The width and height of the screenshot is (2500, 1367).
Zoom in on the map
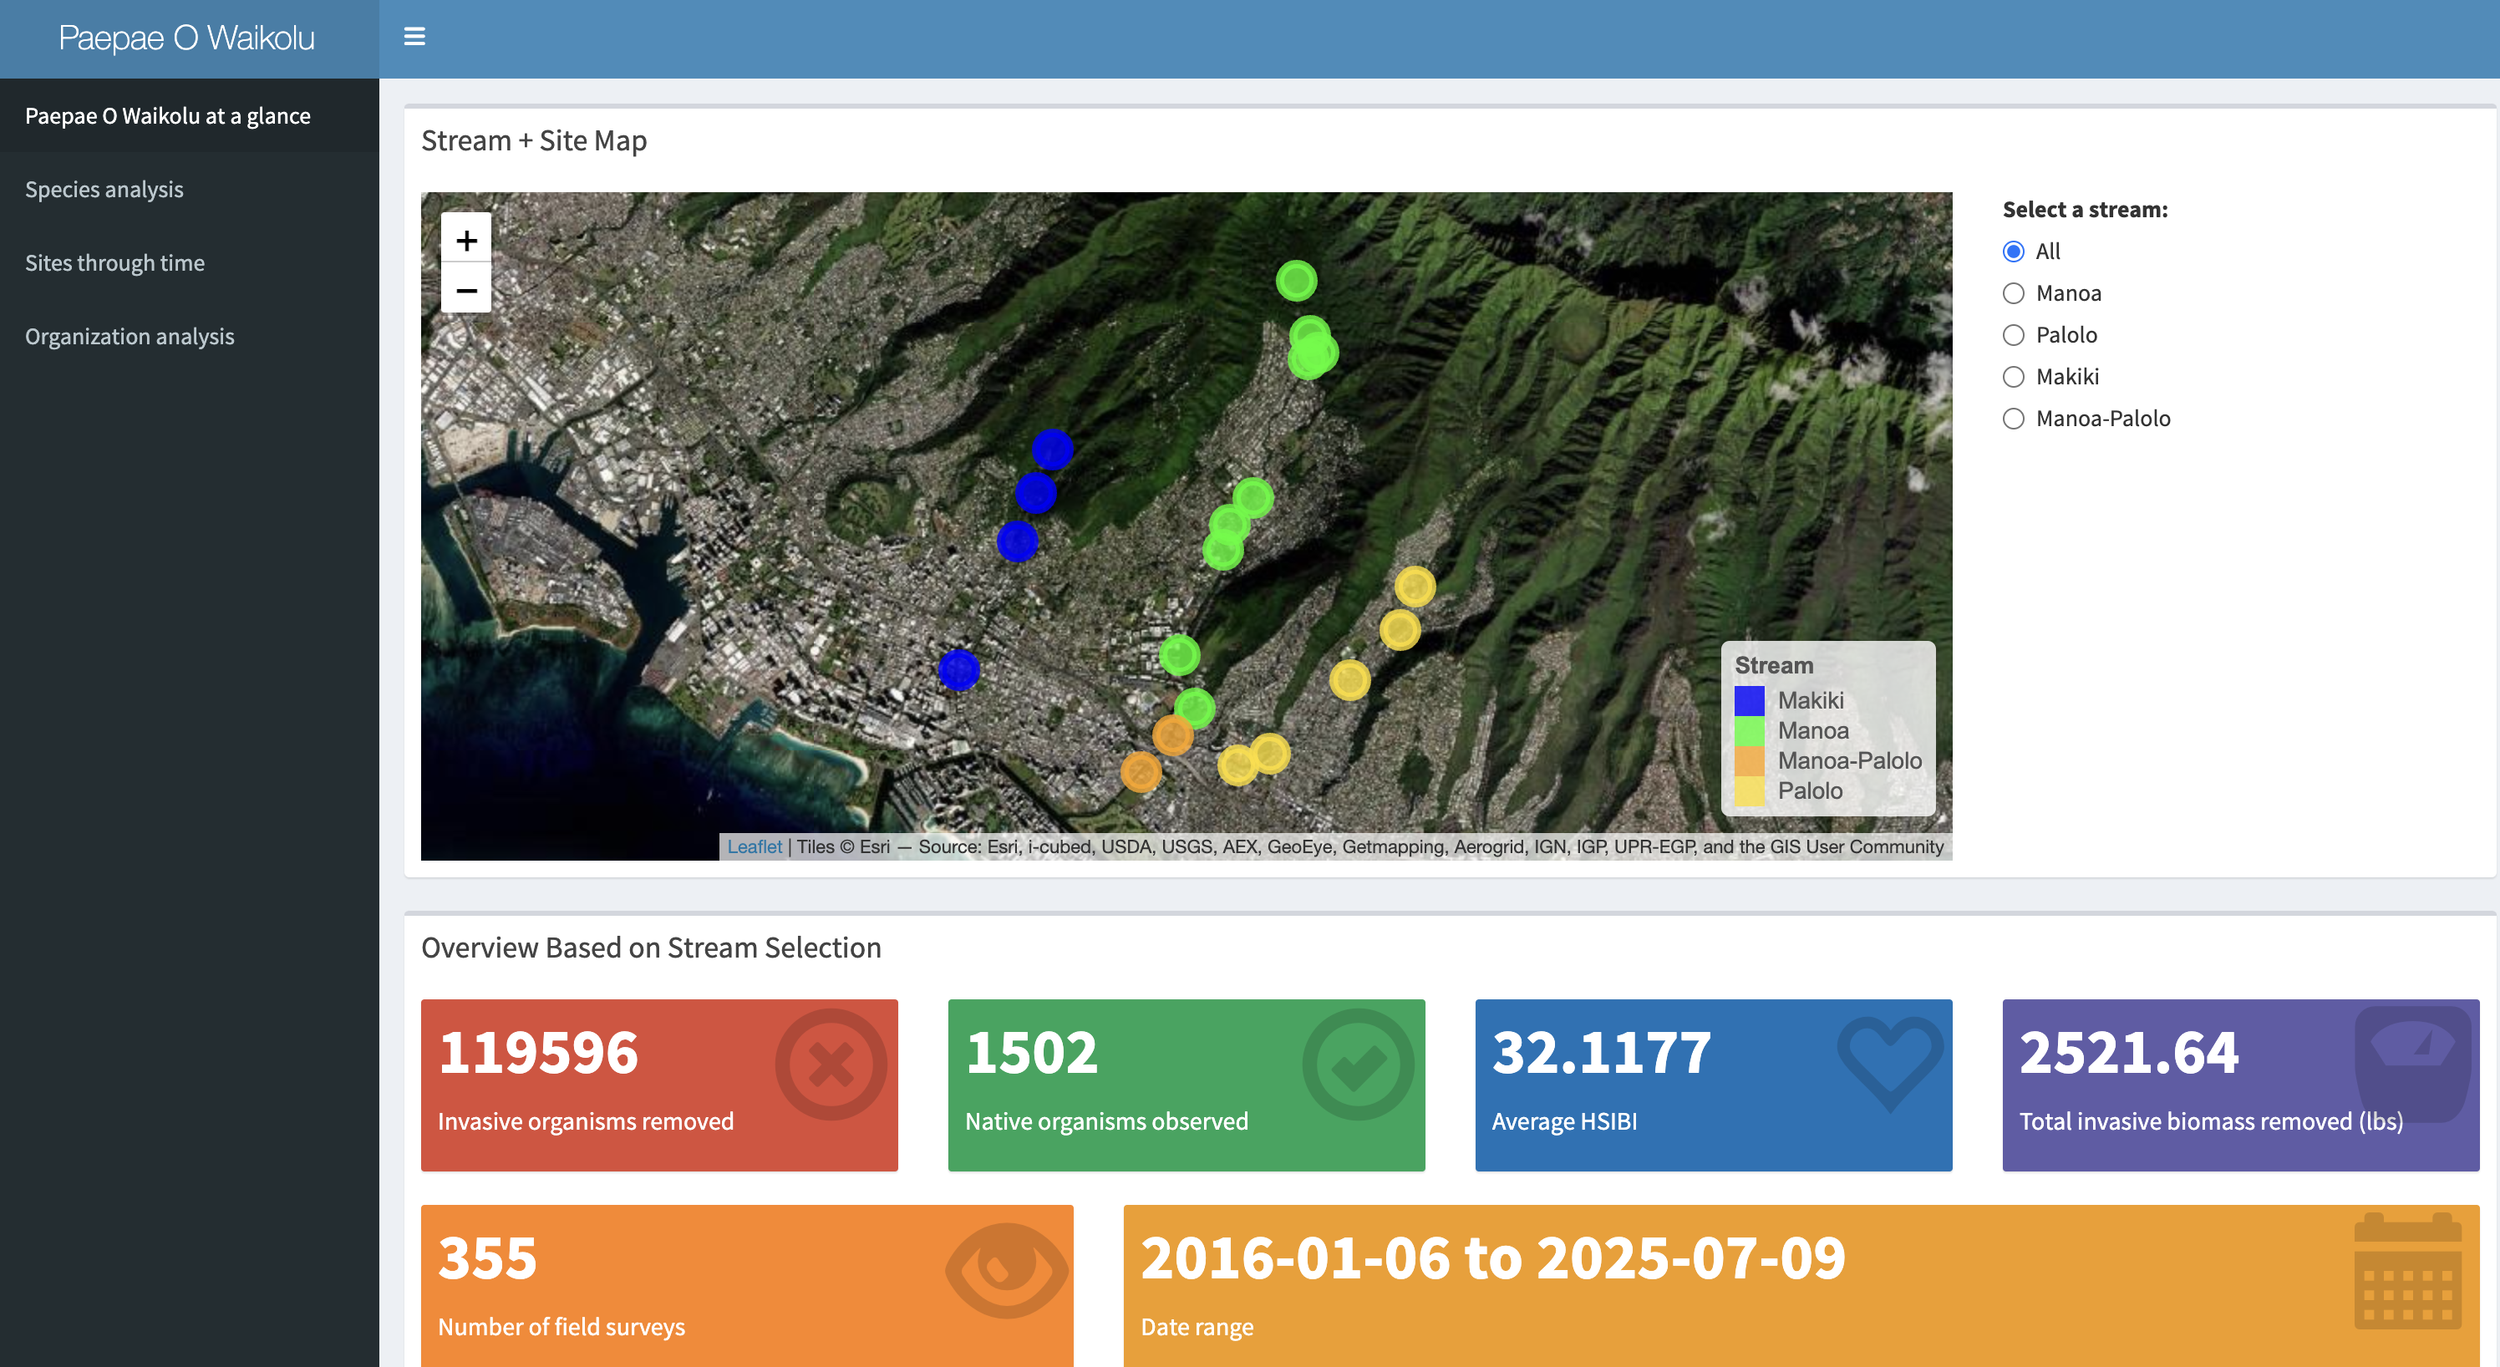click(466, 240)
